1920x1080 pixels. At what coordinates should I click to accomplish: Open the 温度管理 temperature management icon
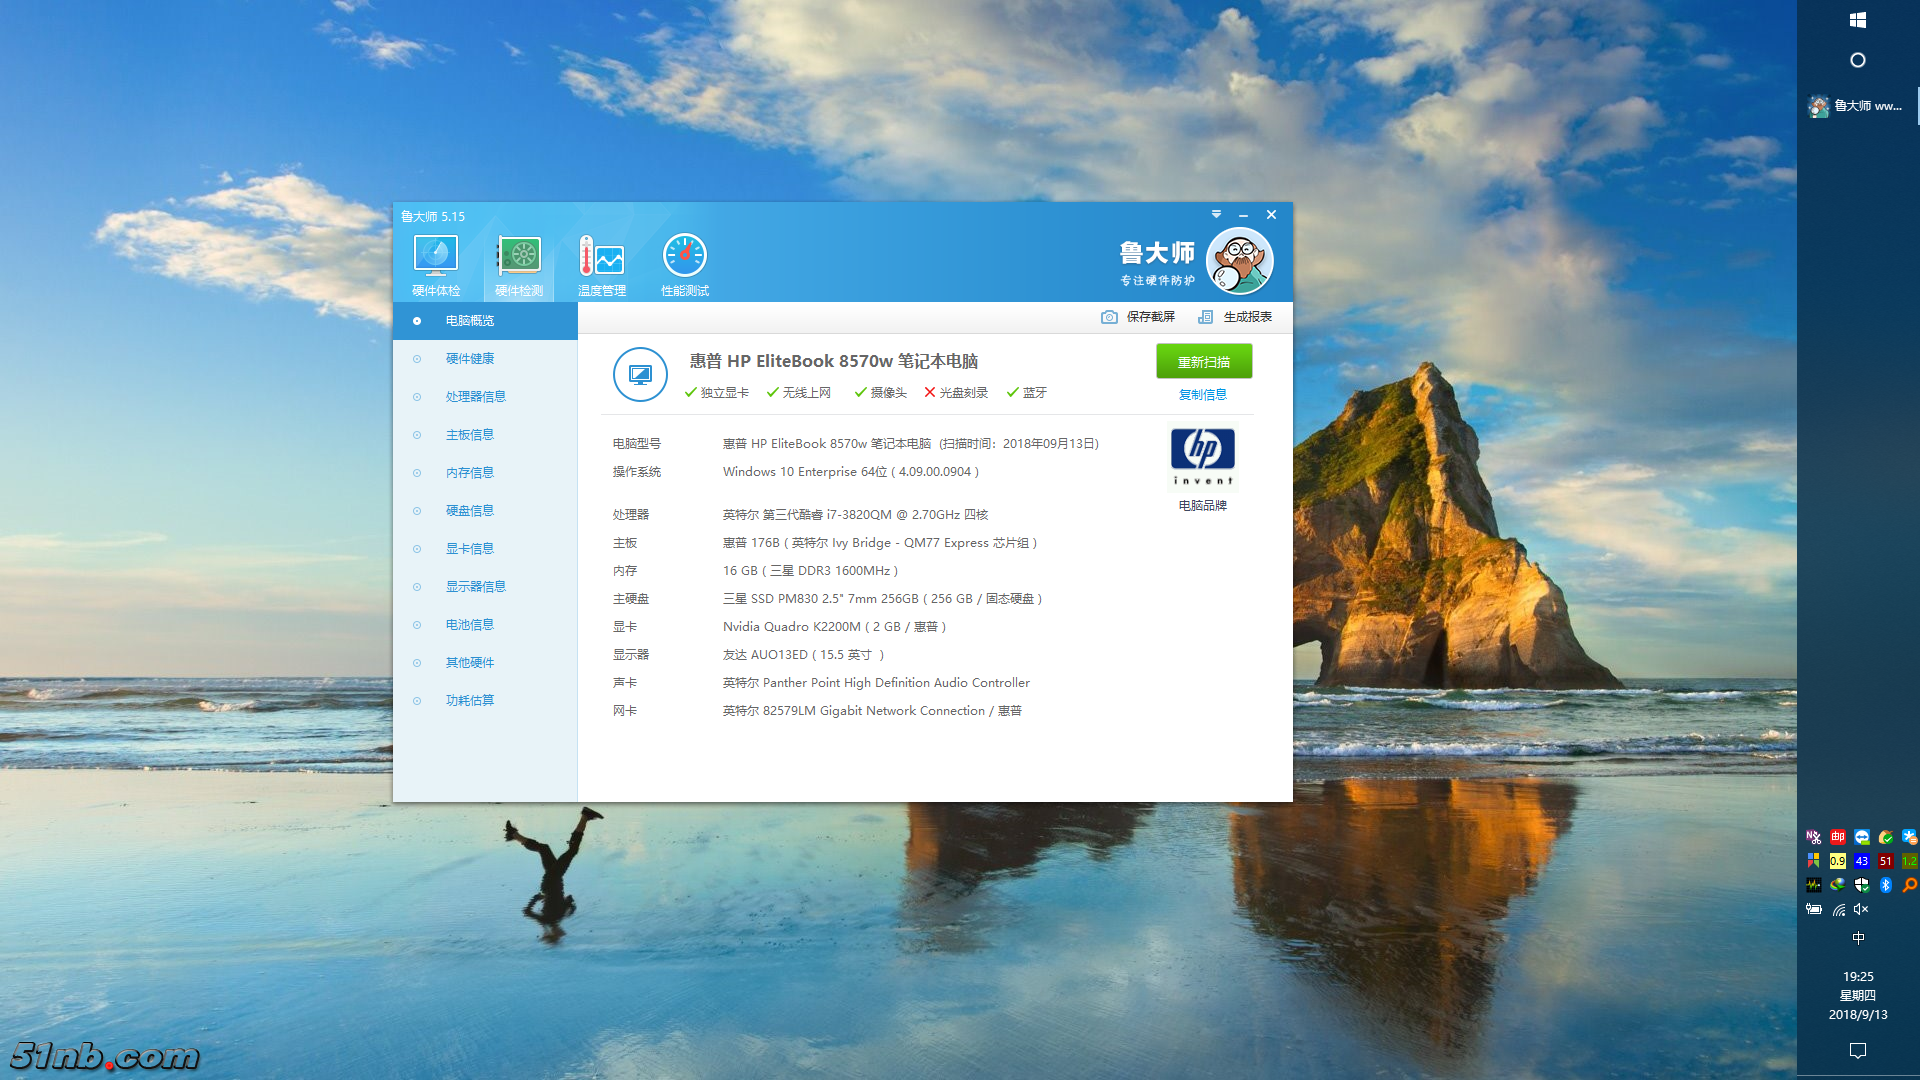pos(602,265)
